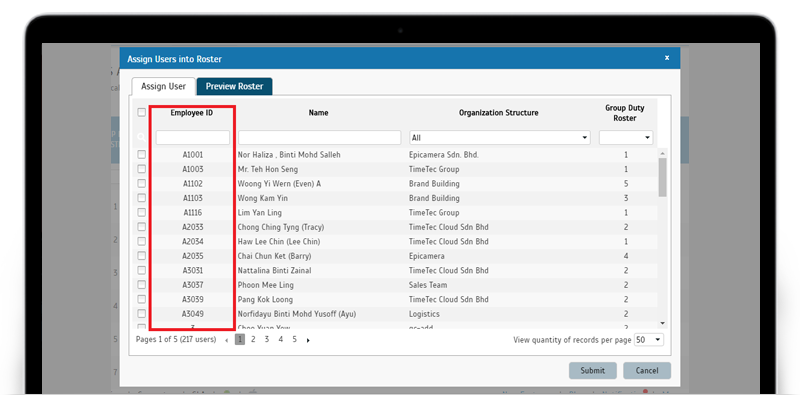Click employee ID A3039 cell
The height and width of the screenshot is (395, 800).
[x=193, y=299]
